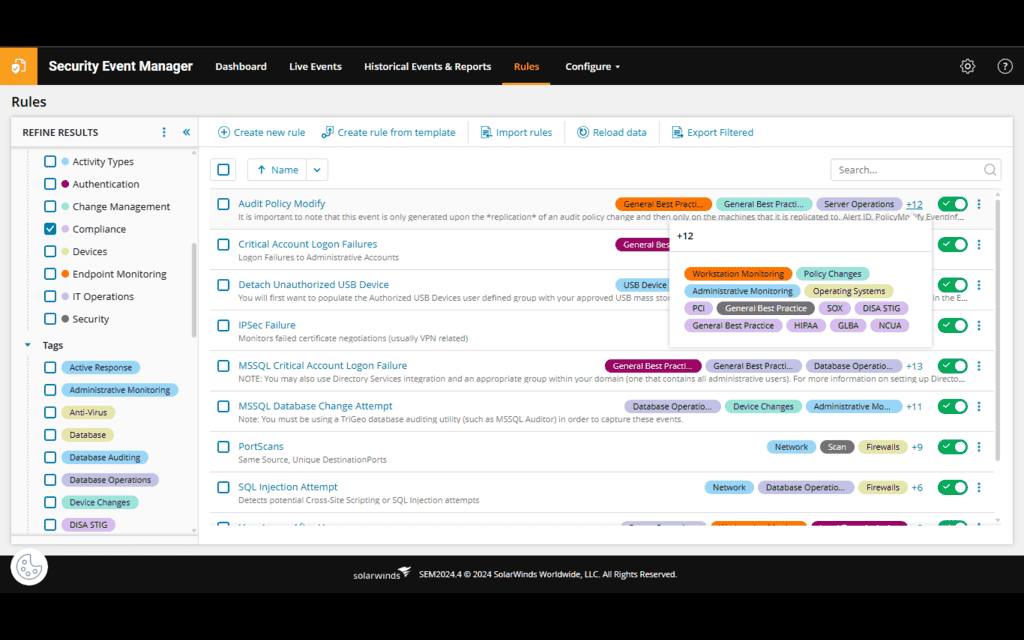The image size is (1024, 640).
Task: Open the MSSQL Database Change Attempt rule
Action: [x=315, y=406]
